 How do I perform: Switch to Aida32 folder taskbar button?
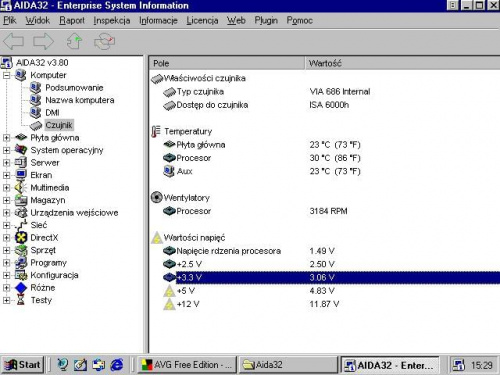click(288, 365)
